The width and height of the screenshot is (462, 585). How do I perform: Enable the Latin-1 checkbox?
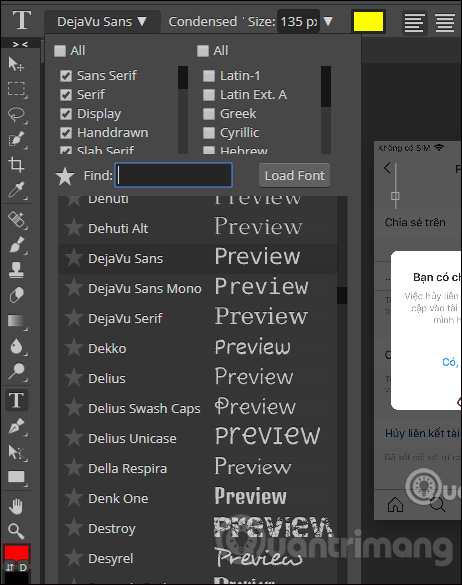click(209, 76)
